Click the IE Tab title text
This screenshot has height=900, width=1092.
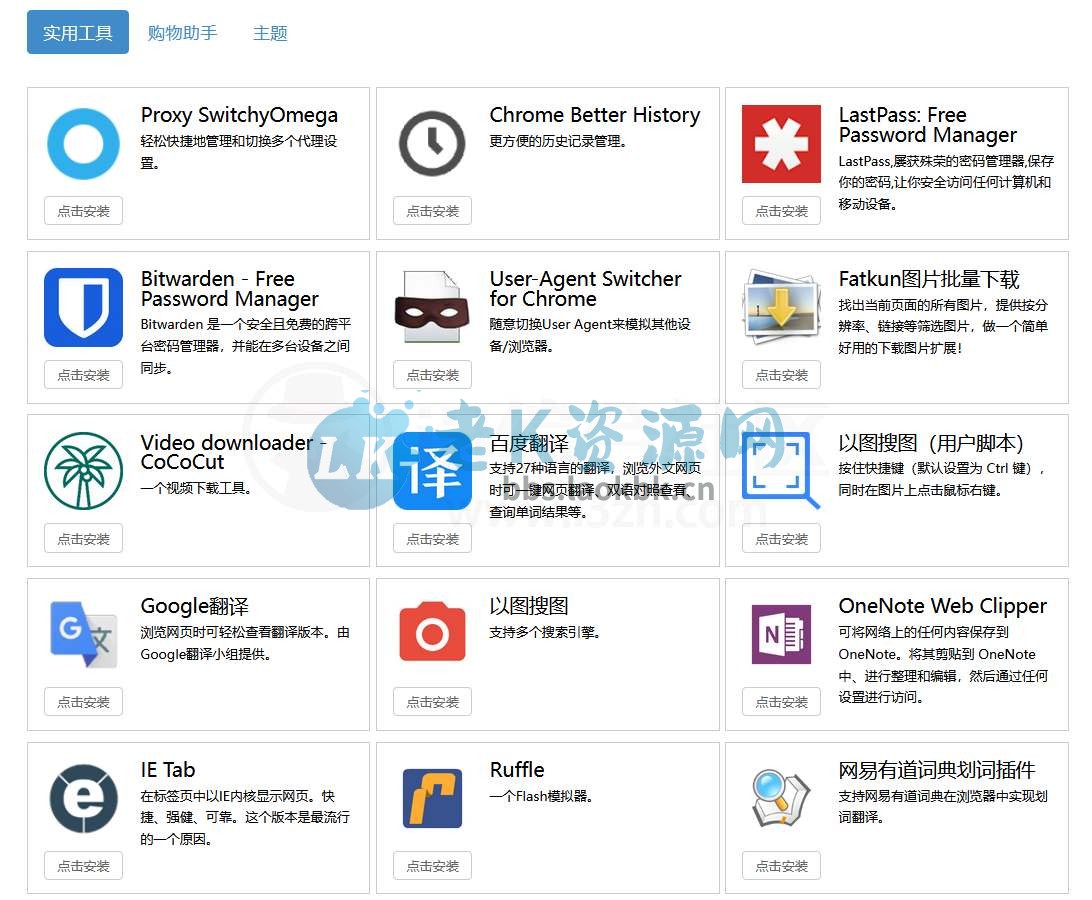pos(168,770)
